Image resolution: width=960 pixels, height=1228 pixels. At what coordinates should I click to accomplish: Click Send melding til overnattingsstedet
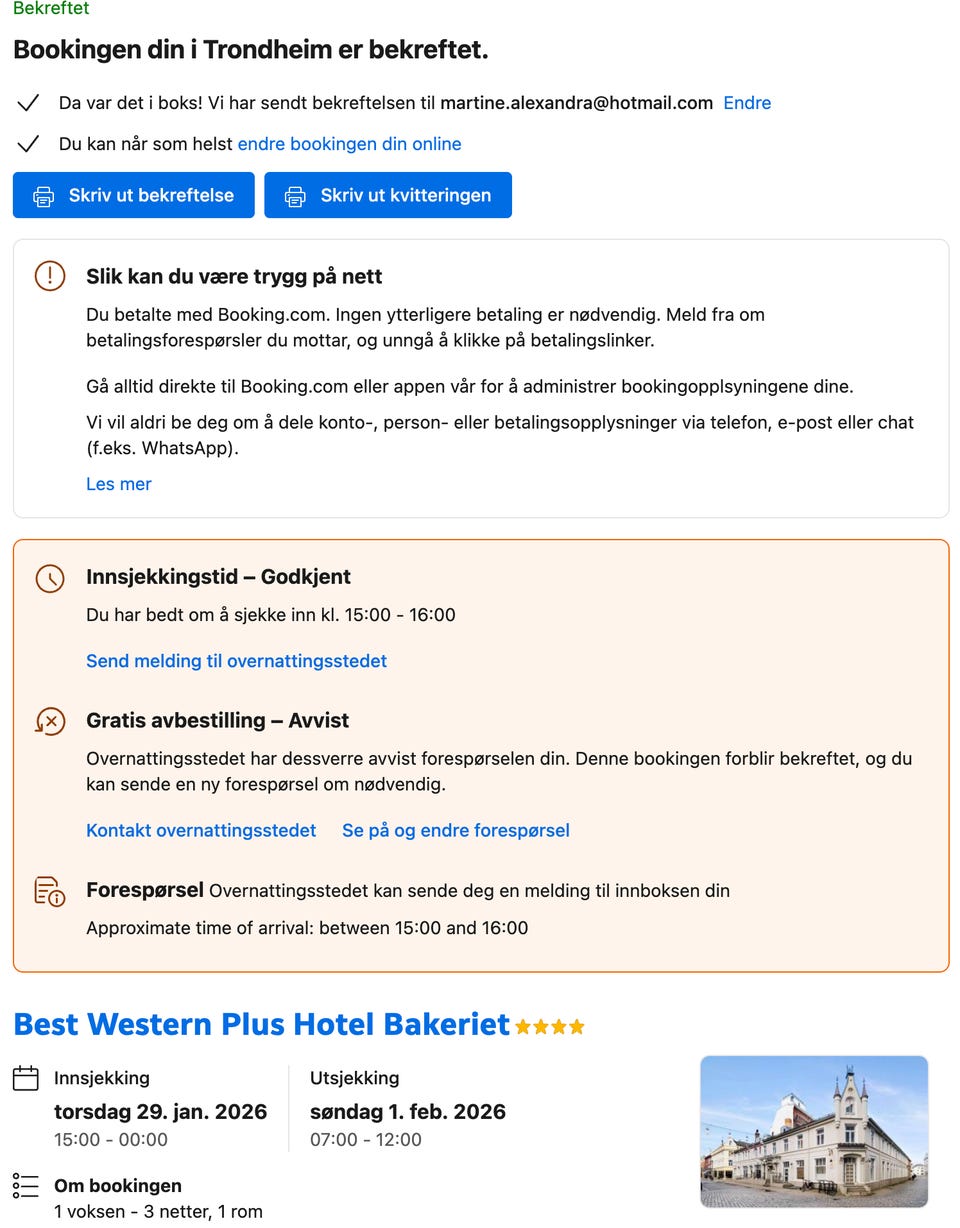(x=236, y=661)
